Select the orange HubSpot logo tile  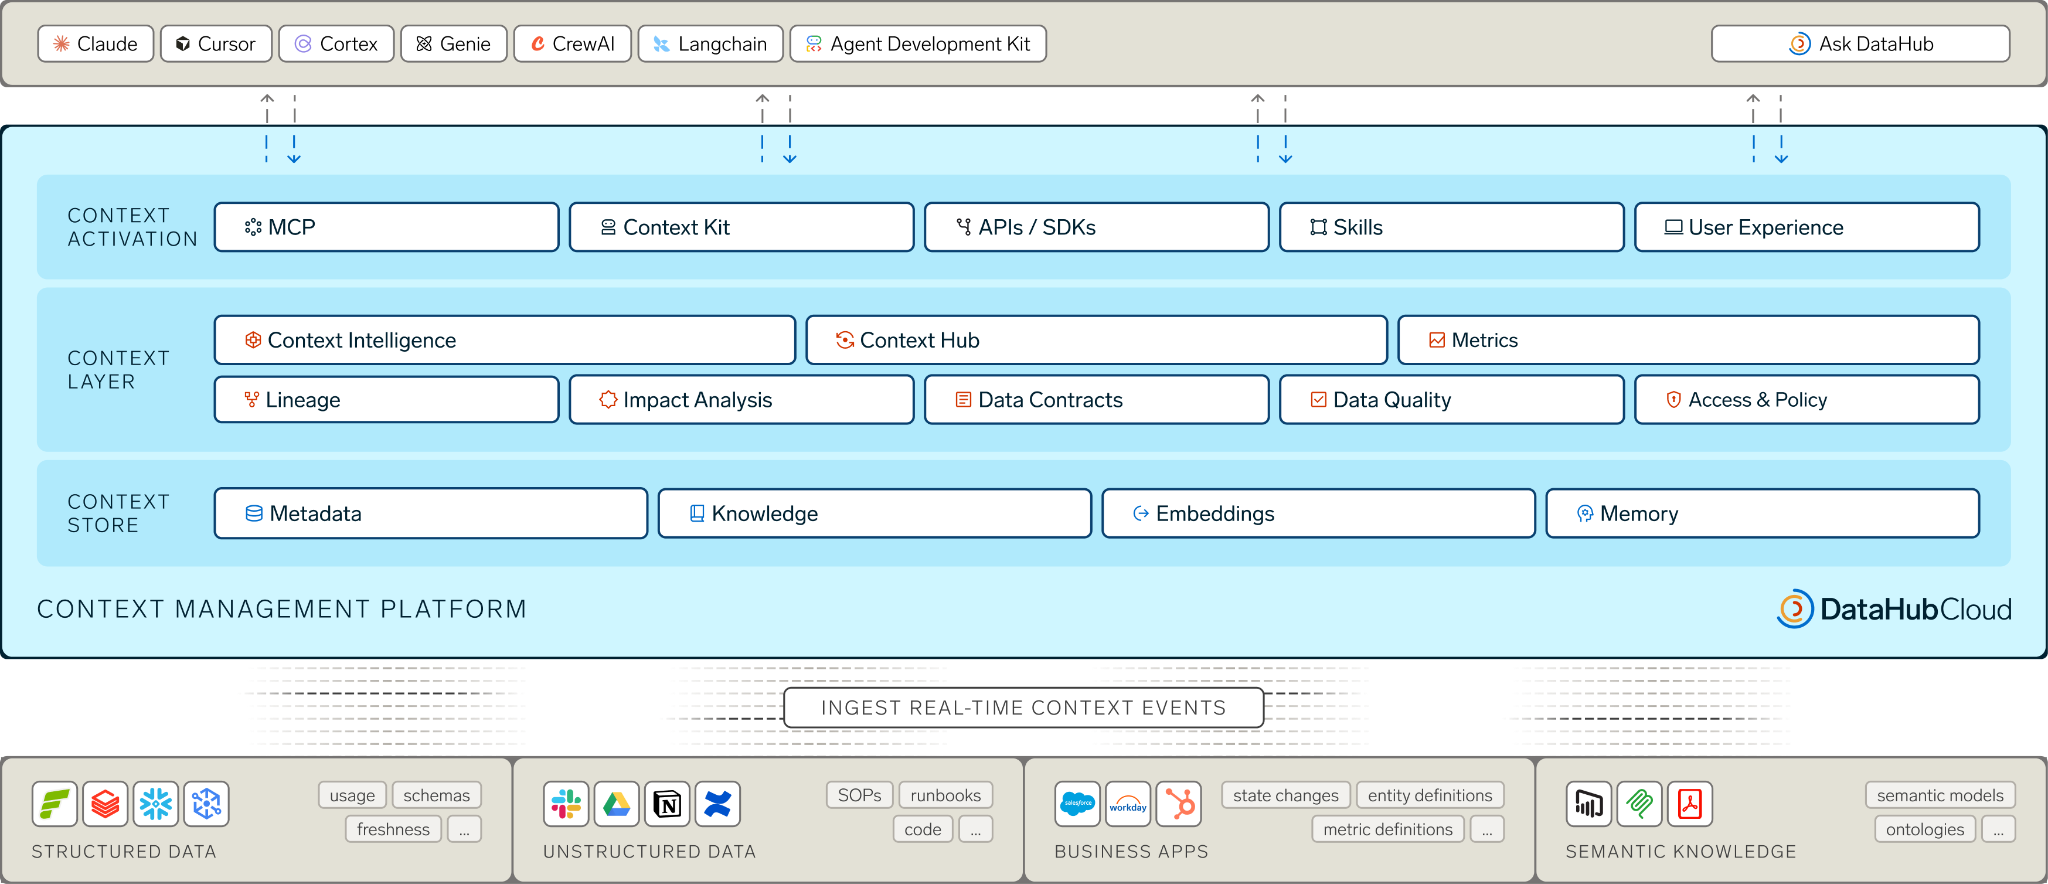[x=1179, y=804]
